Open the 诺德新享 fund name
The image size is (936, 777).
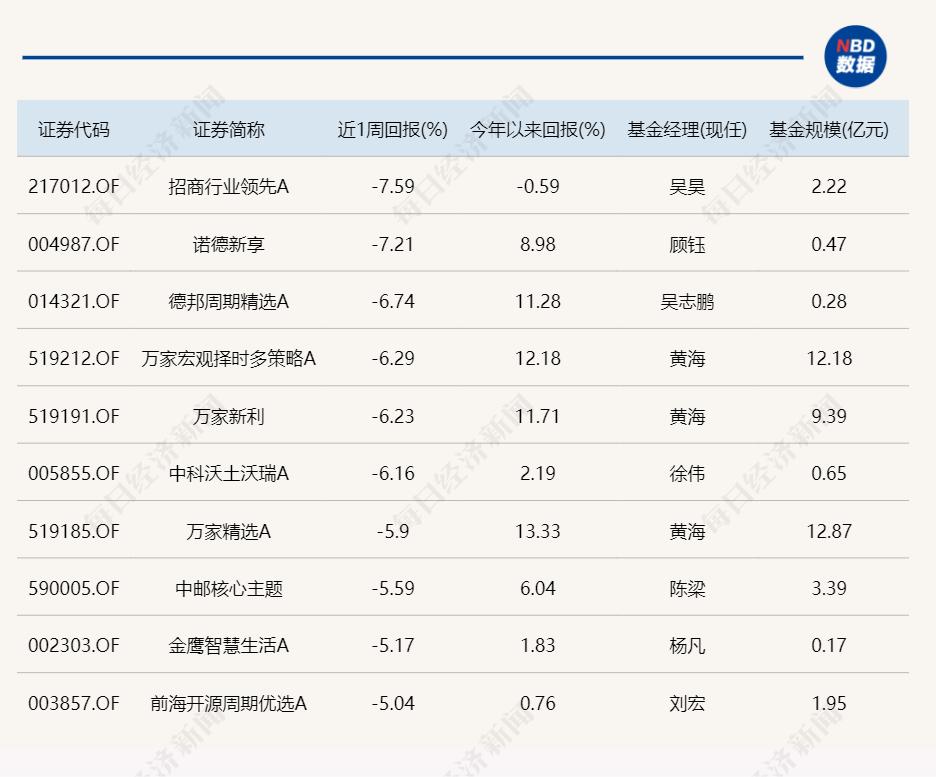click(229, 244)
